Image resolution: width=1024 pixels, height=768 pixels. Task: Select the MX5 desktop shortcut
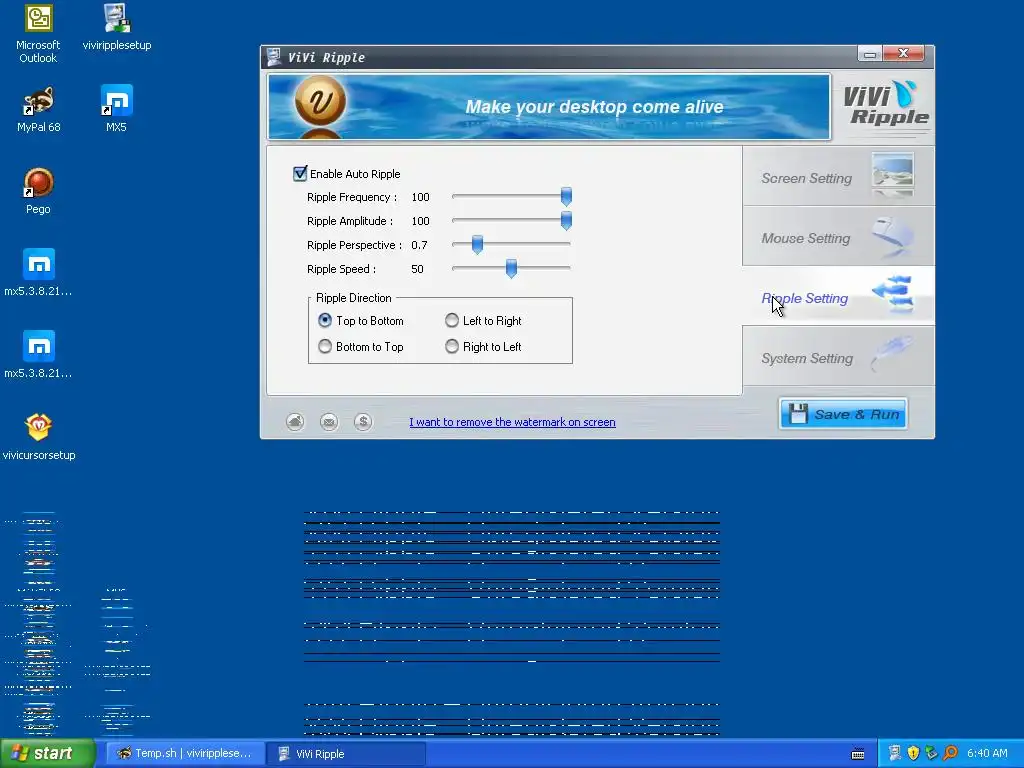(116, 110)
